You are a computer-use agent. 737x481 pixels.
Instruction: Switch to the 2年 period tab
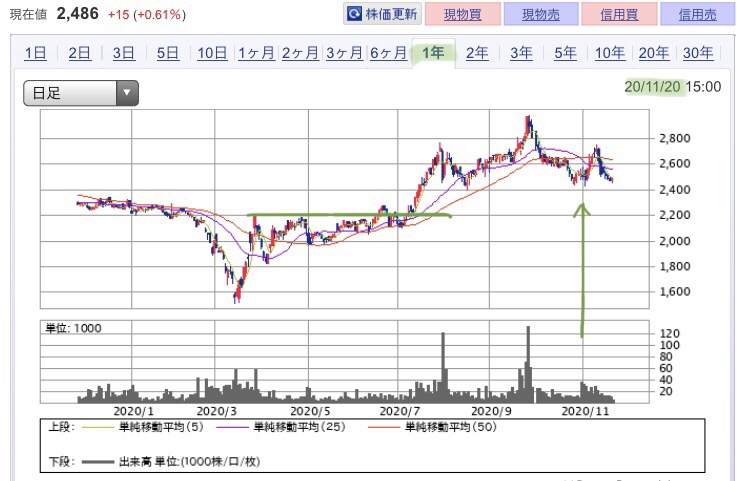tap(477, 53)
